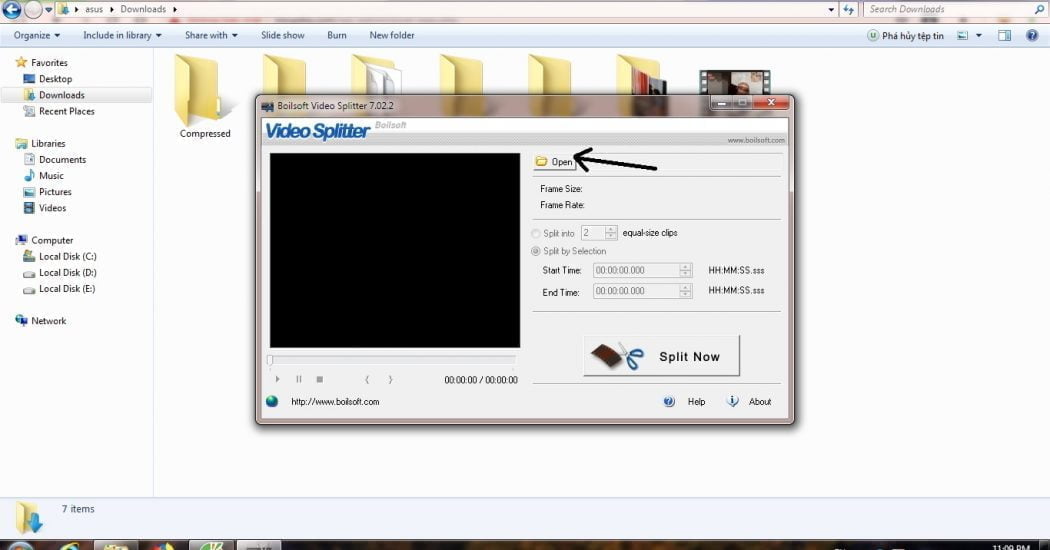Open the address bar history dropdown
Viewport: 1050px width, 550px height.
coord(831,9)
